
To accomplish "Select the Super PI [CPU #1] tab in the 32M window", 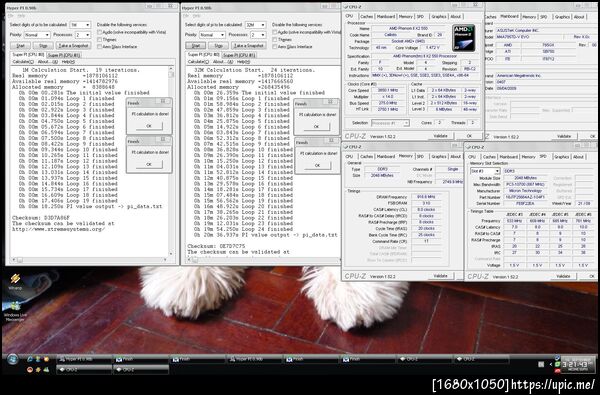I will (x=239, y=55).
